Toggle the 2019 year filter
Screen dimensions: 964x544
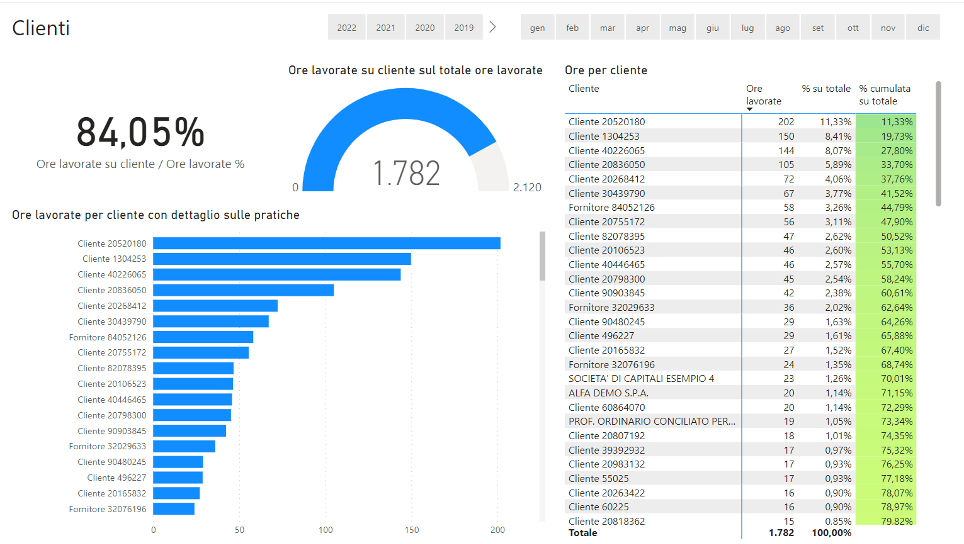click(463, 28)
